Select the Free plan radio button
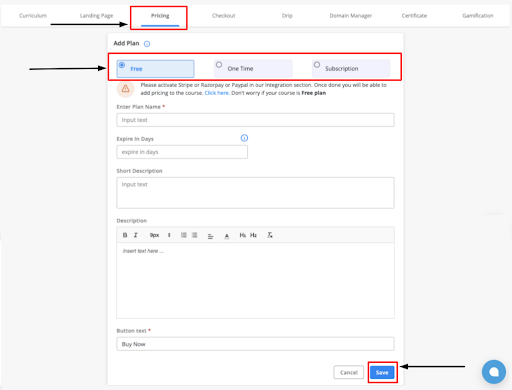This screenshot has width=512, height=390. 122,65
